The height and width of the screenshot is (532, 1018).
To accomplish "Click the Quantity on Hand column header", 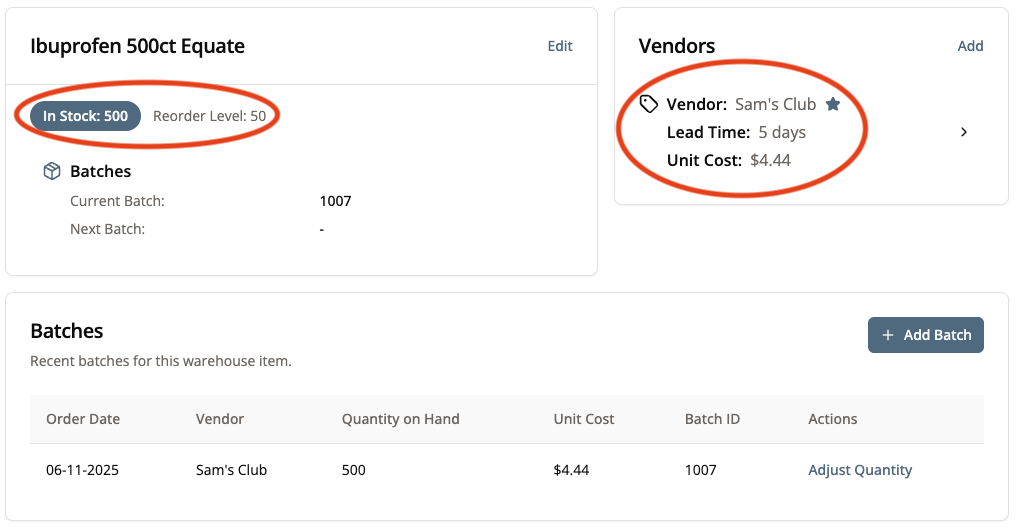I will 400,419.
